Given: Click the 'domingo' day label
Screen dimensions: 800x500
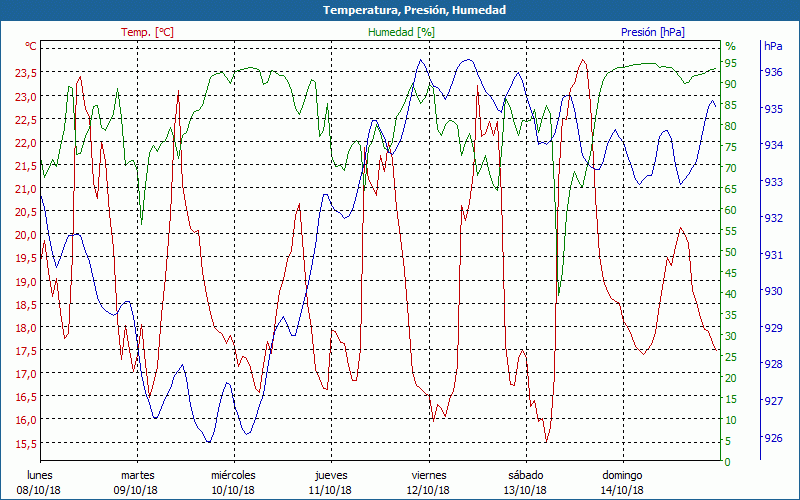Looking at the screenshot, I should pyautogui.click(x=622, y=476).
